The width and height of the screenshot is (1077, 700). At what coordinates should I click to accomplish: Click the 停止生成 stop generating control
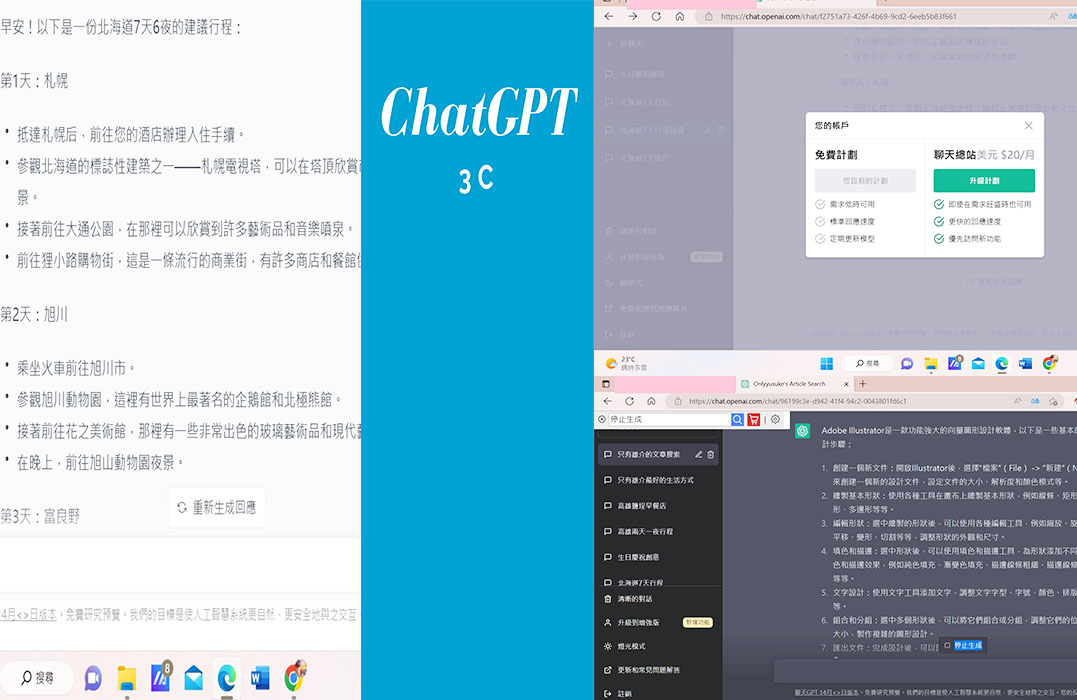tap(964, 645)
